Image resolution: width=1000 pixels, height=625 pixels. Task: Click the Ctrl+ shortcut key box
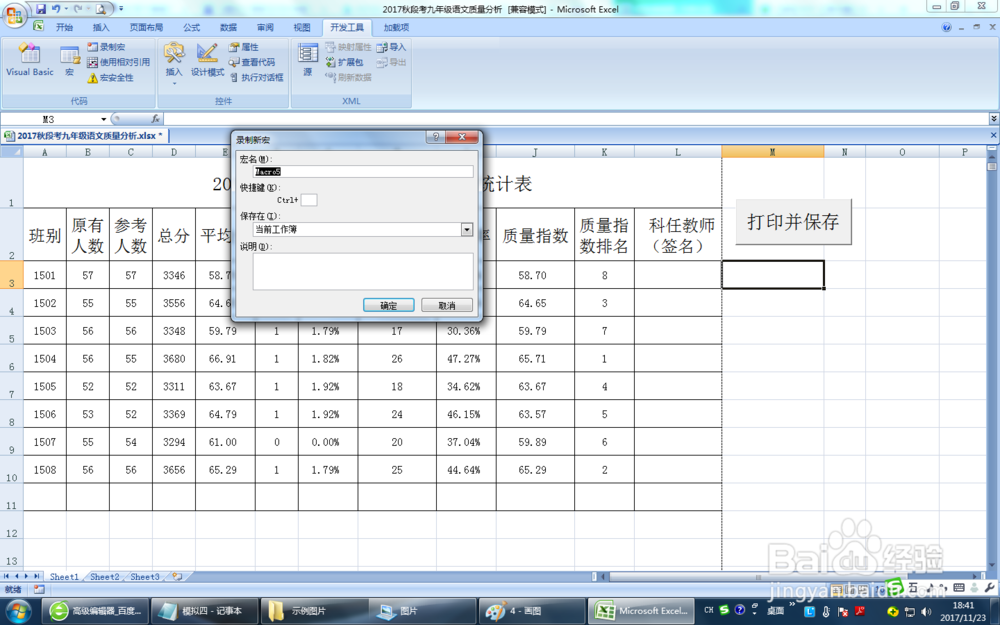[309, 200]
